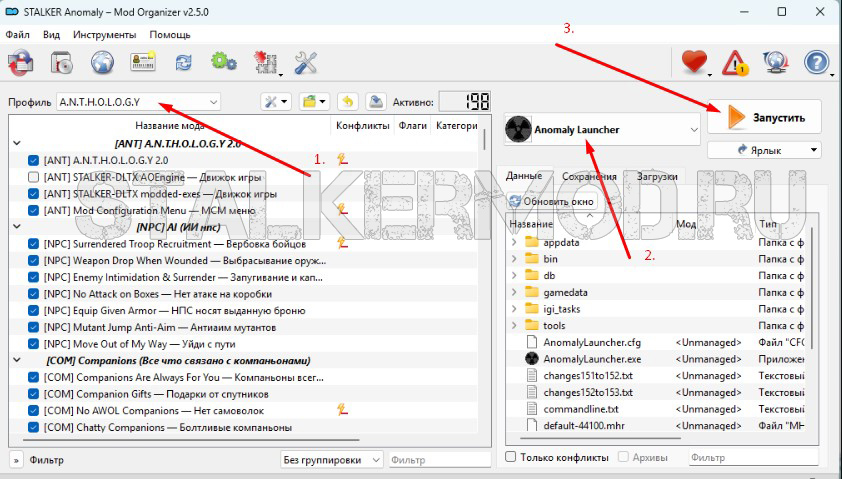Toggle Chatty Companions mod checkbox
The image size is (842, 479).
click(x=33, y=427)
